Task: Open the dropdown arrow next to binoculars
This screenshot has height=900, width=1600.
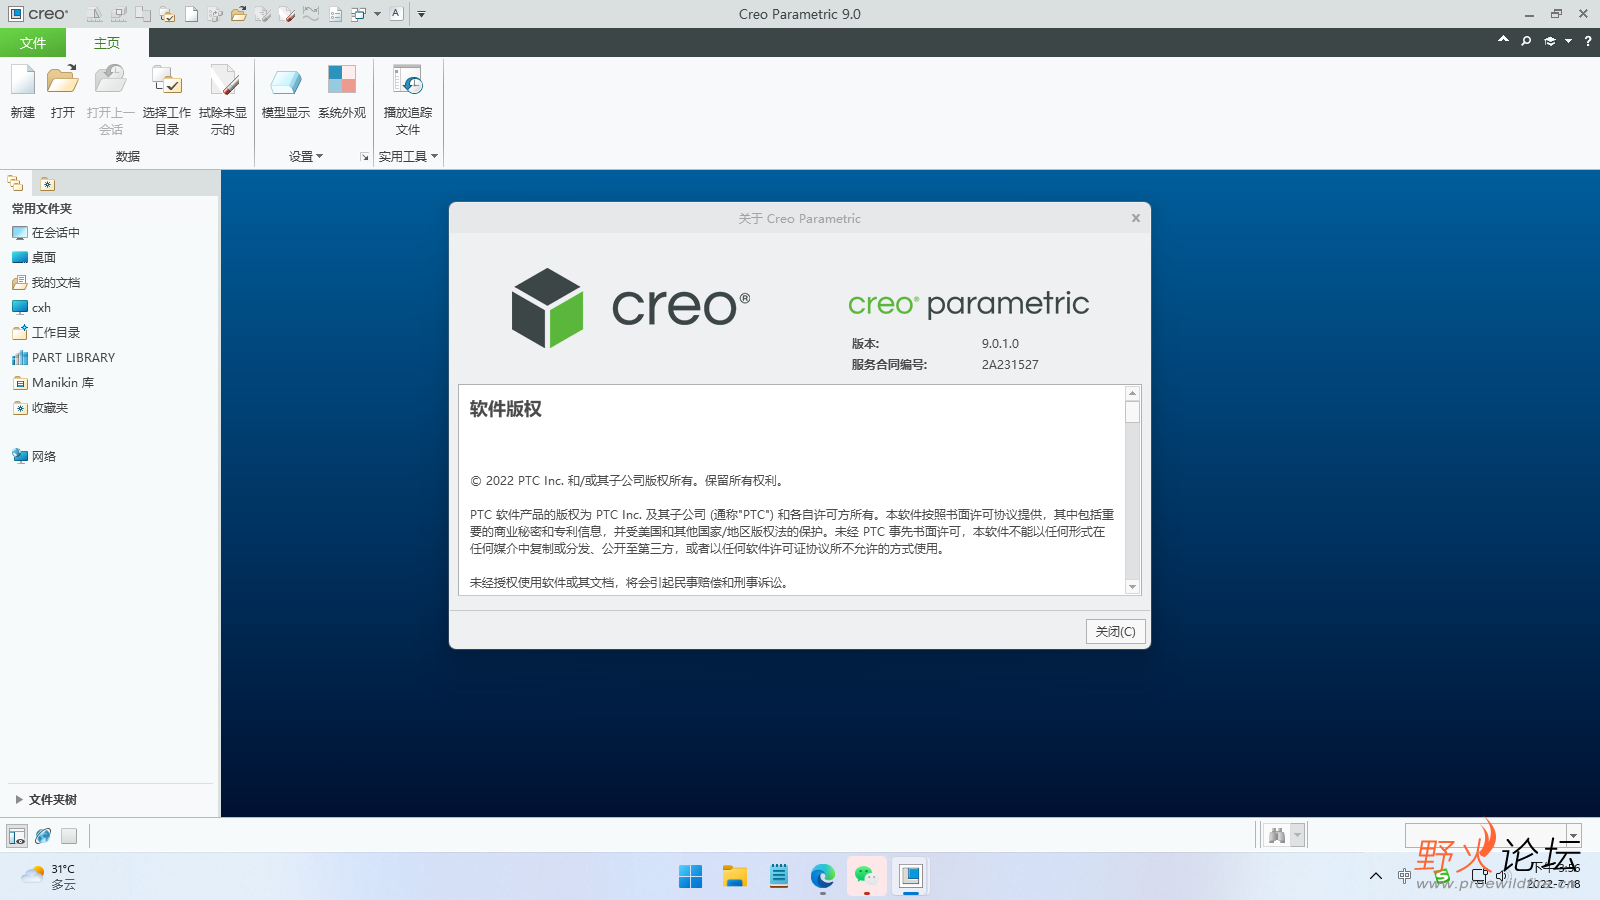Action: (1298, 835)
